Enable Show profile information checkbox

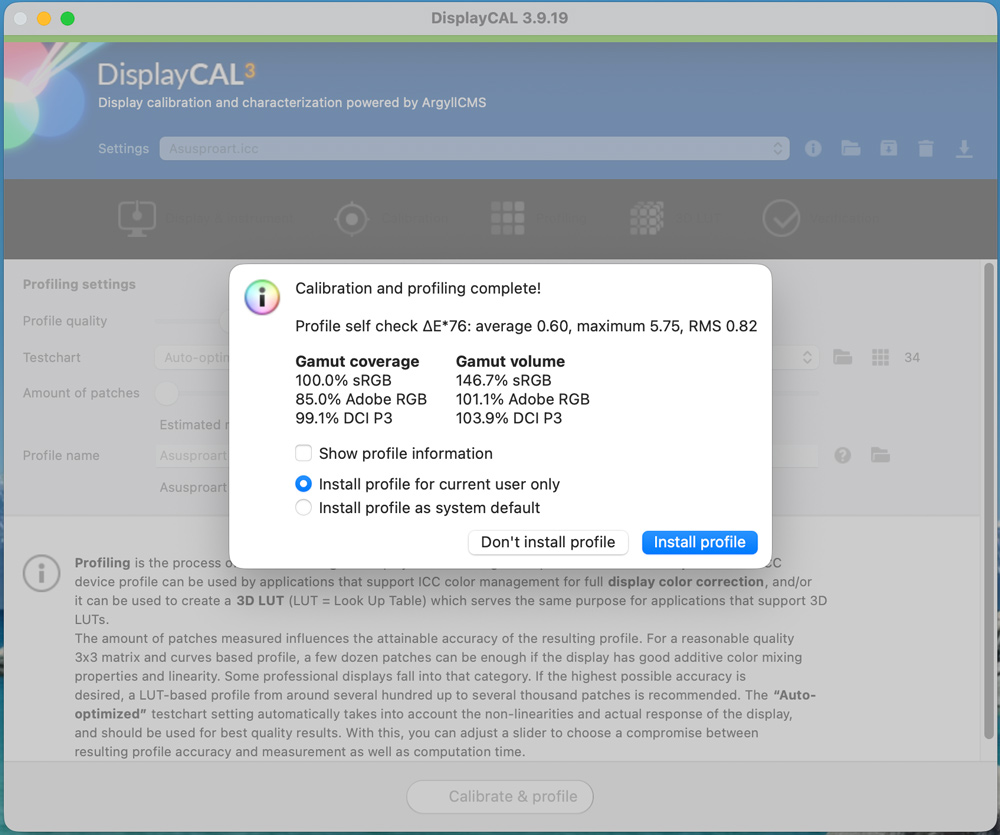tap(304, 454)
